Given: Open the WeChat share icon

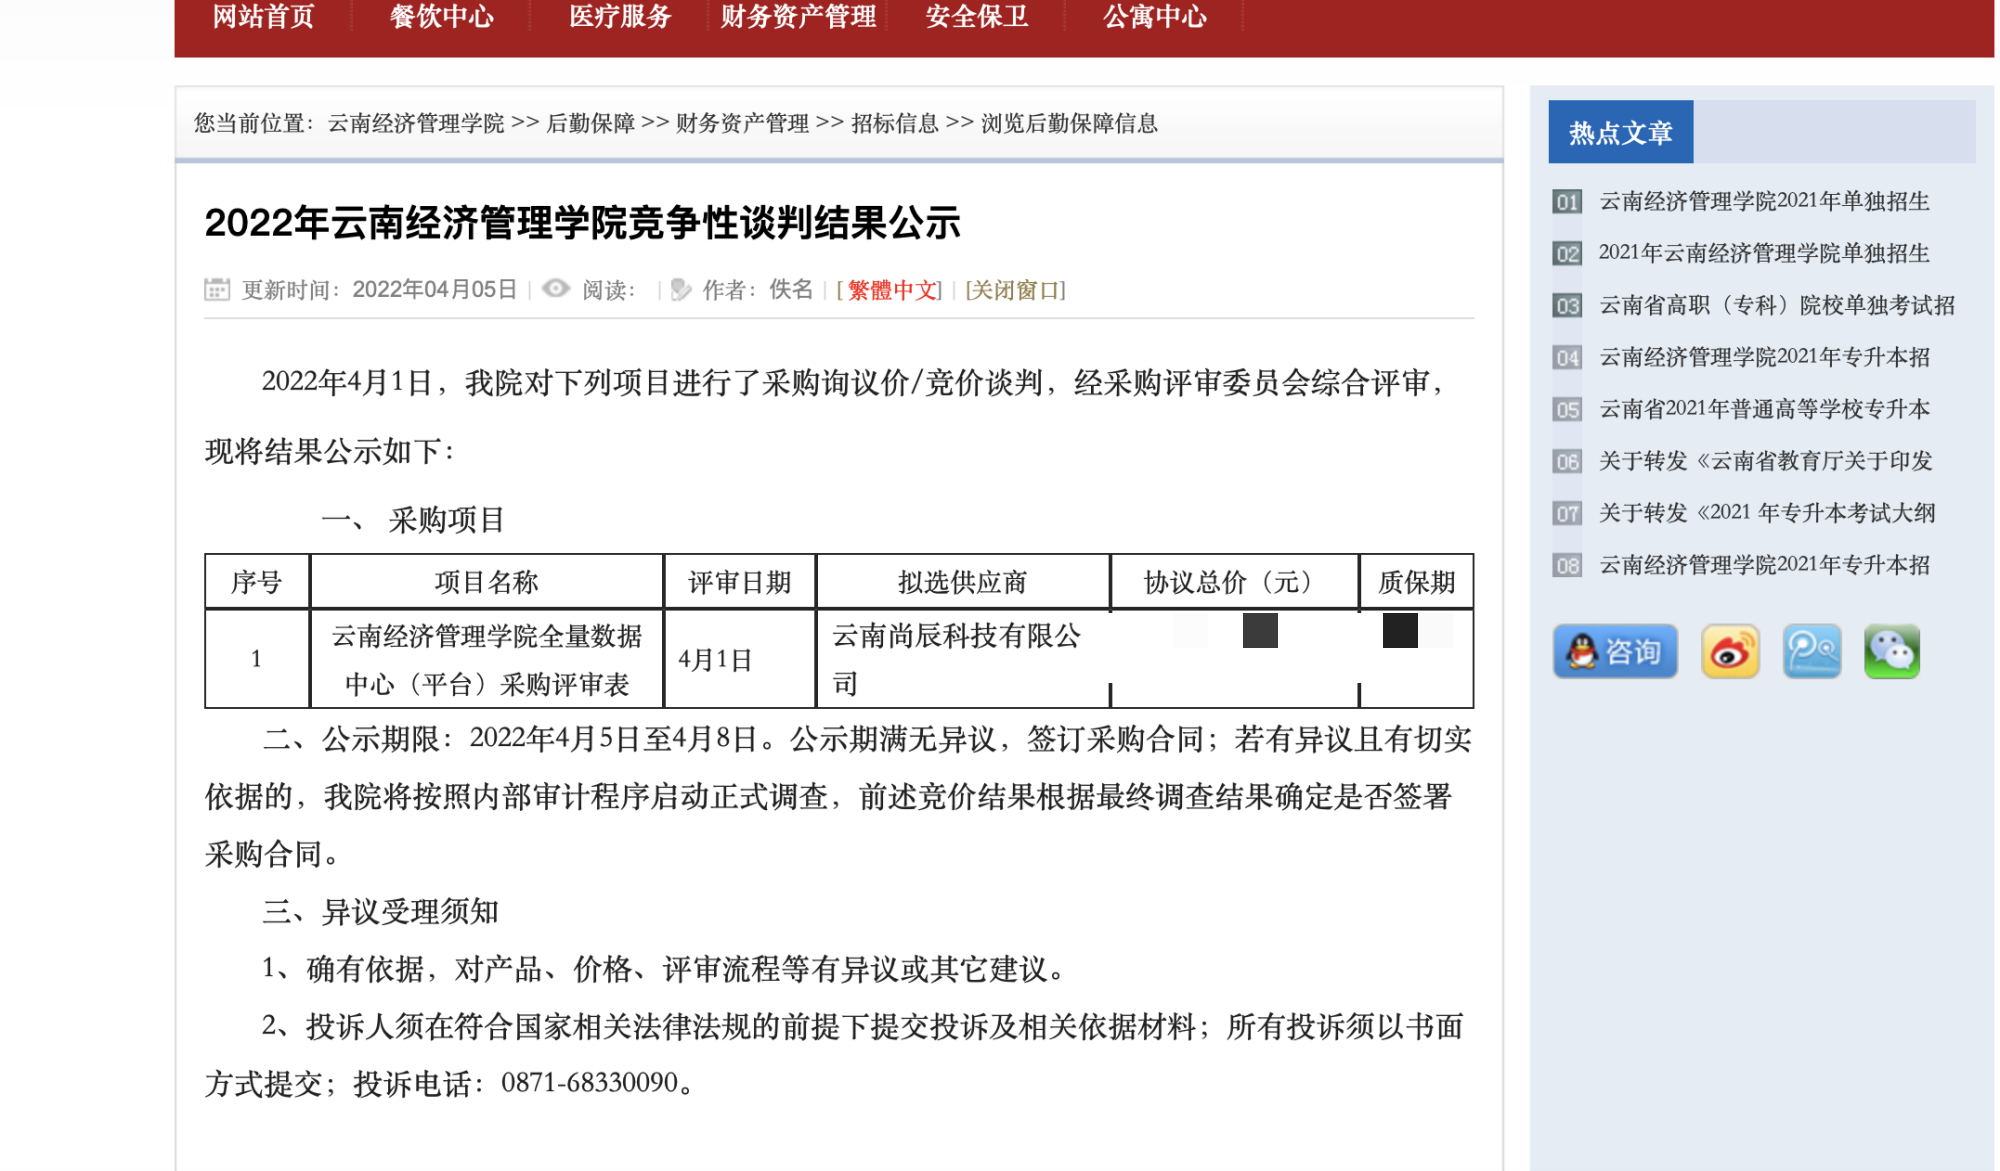Looking at the screenshot, I should coord(1891,652).
